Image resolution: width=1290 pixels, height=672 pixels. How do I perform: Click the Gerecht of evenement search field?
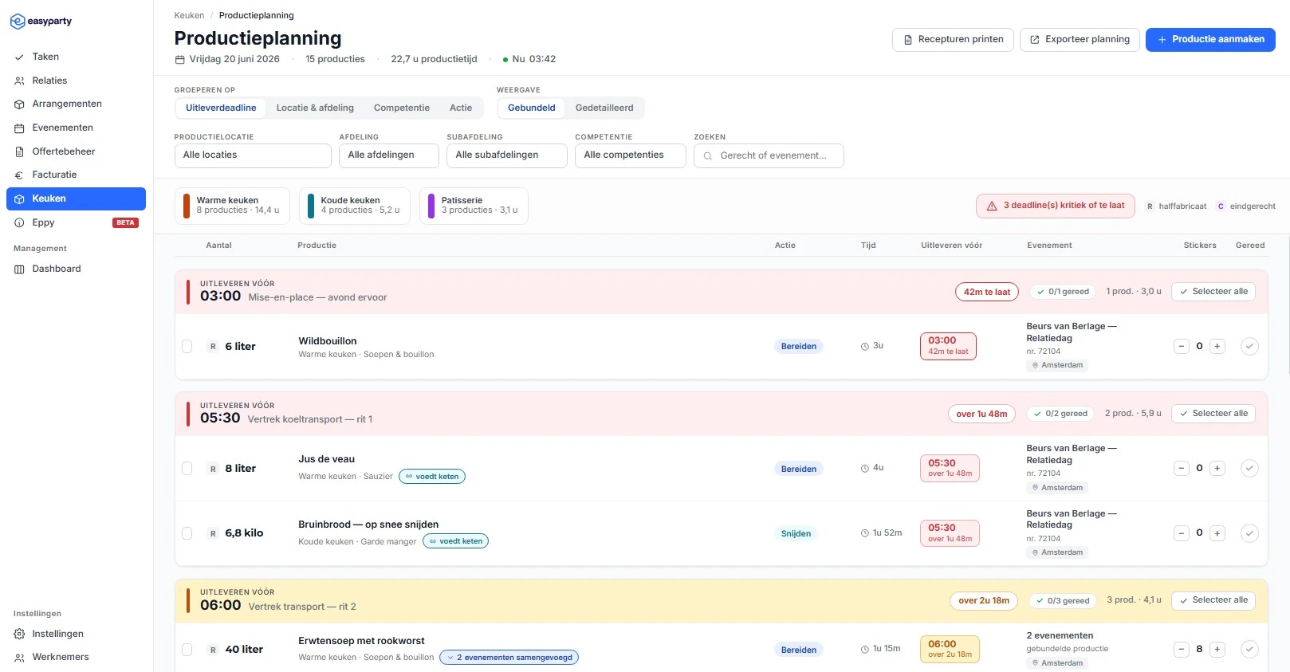coord(769,155)
